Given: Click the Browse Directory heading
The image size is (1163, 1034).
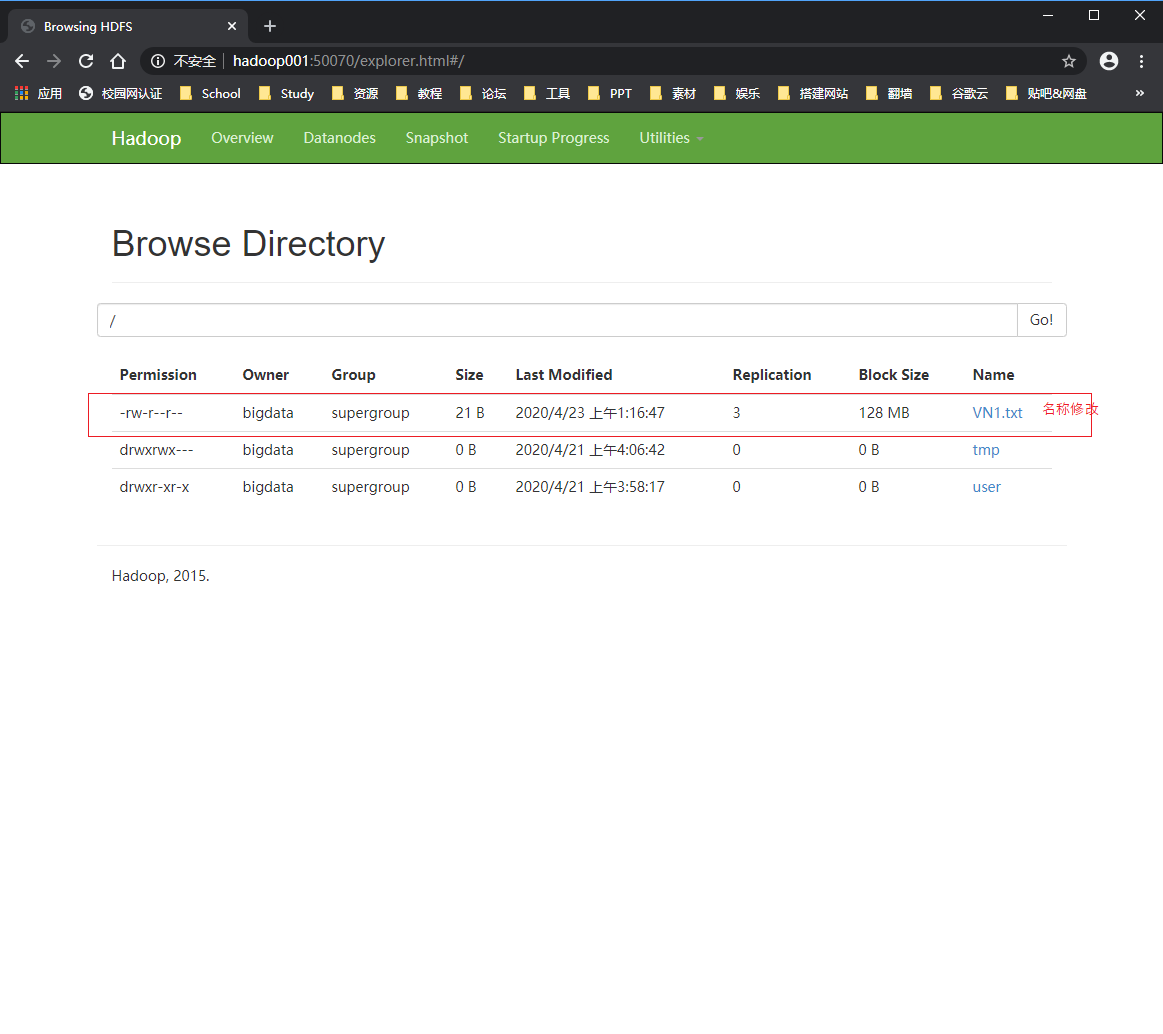Looking at the screenshot, I should click(248, 244).
